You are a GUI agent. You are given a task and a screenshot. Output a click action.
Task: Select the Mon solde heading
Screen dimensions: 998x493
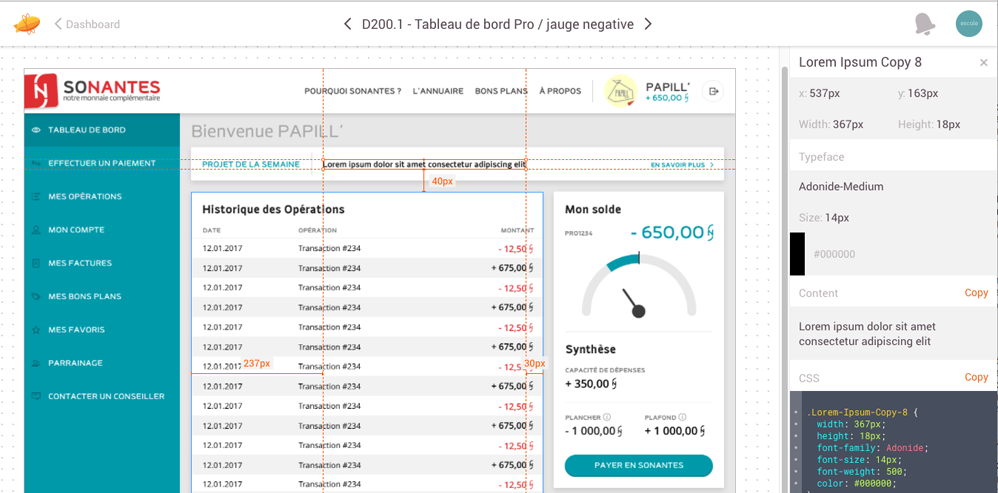tap(593, 209)
